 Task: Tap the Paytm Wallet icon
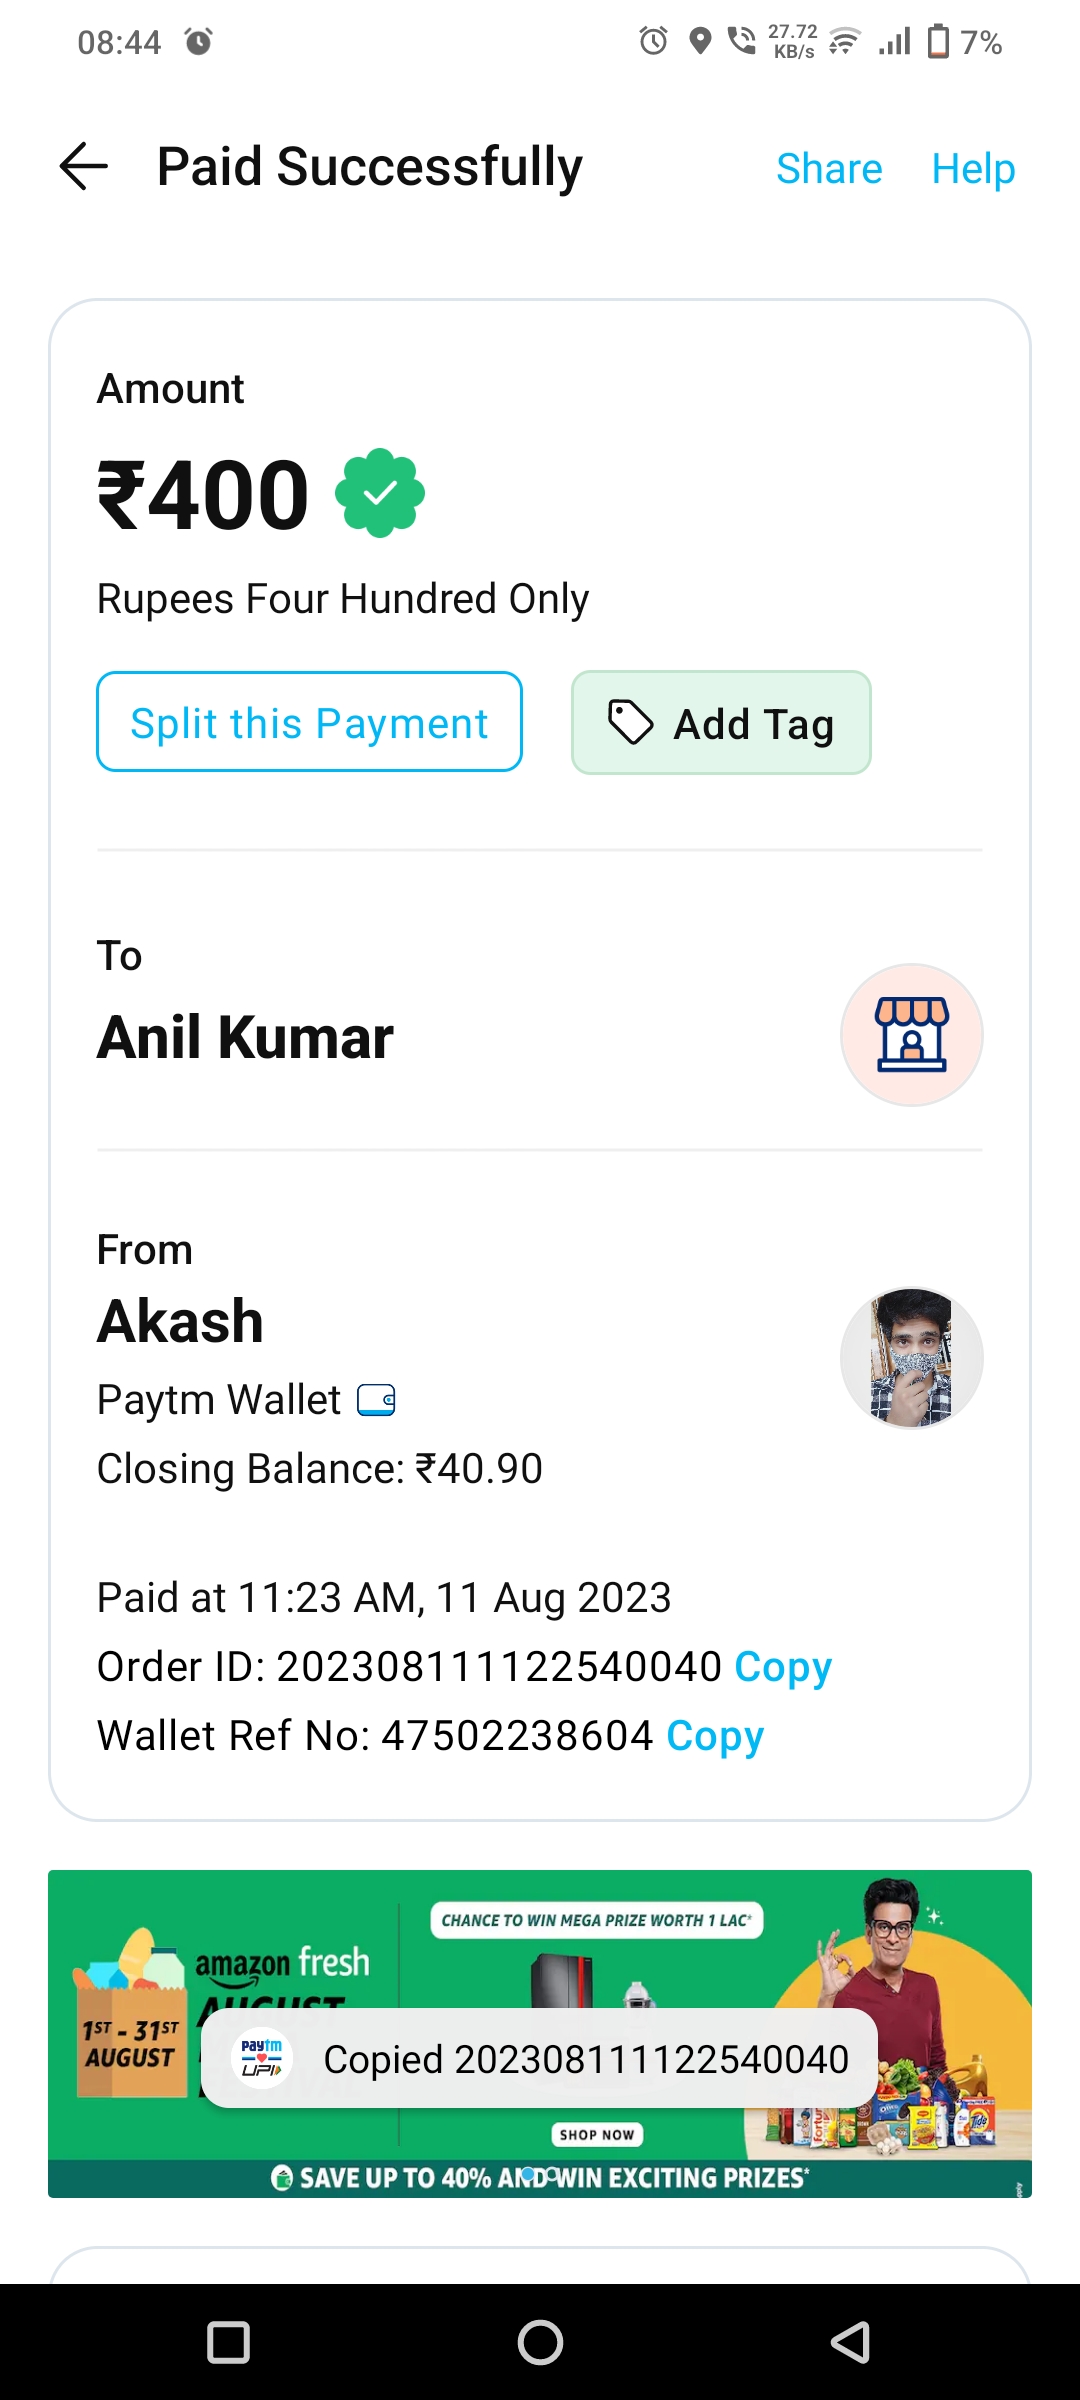point(376,1400)
